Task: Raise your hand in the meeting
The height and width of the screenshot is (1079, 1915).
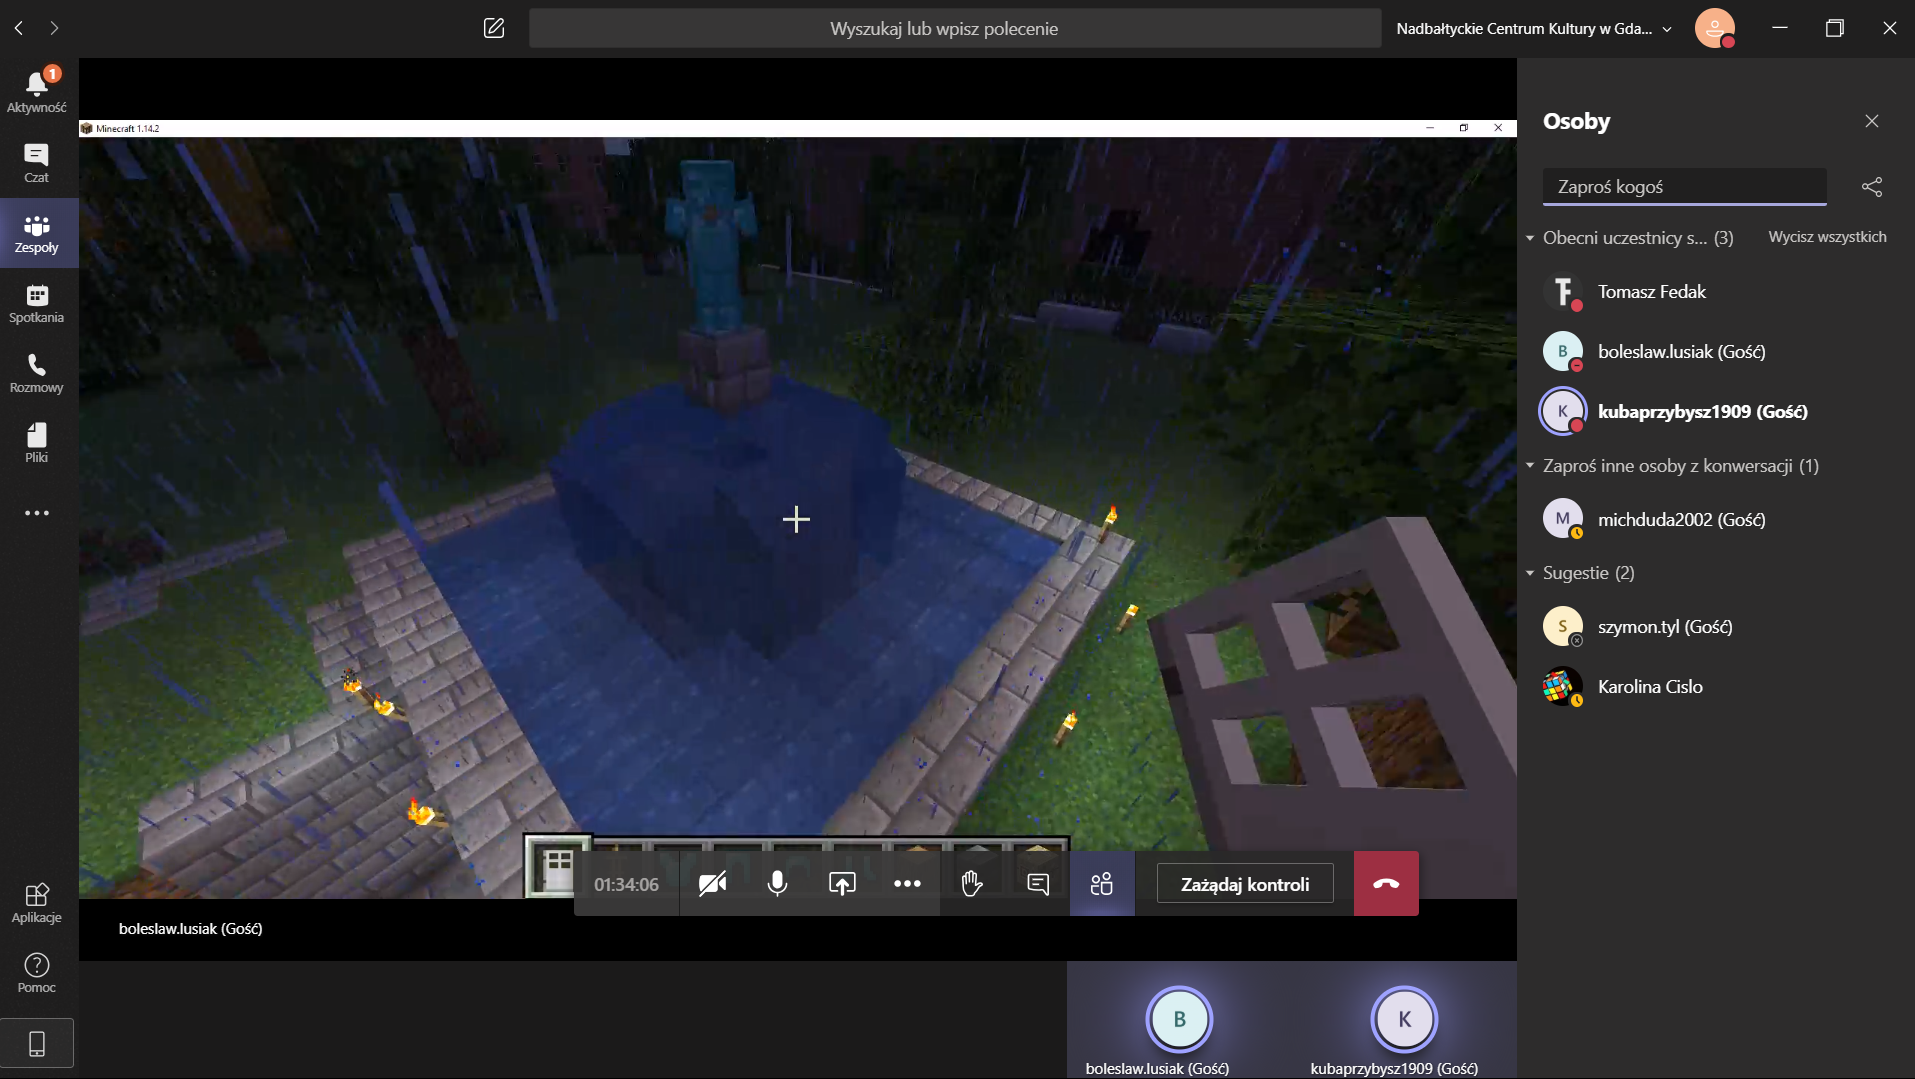Action: pos(972,884)
